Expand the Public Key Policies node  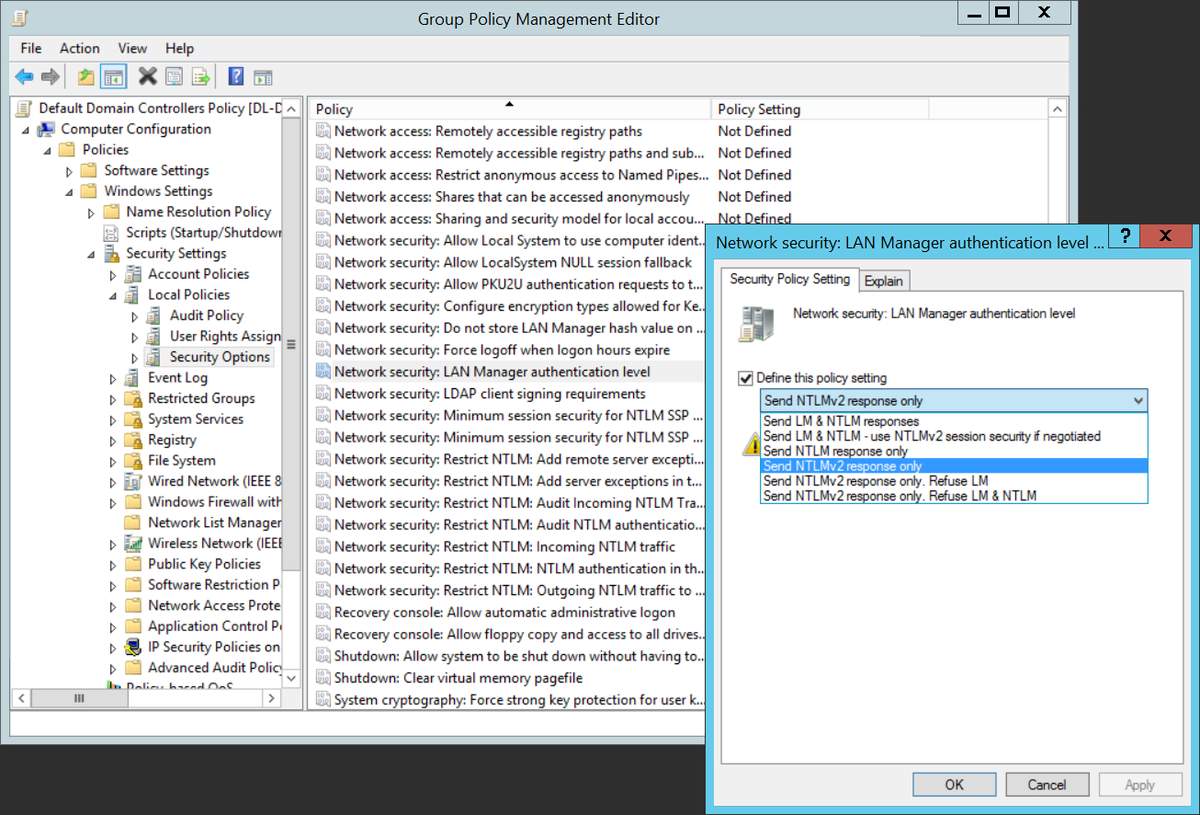113,565
